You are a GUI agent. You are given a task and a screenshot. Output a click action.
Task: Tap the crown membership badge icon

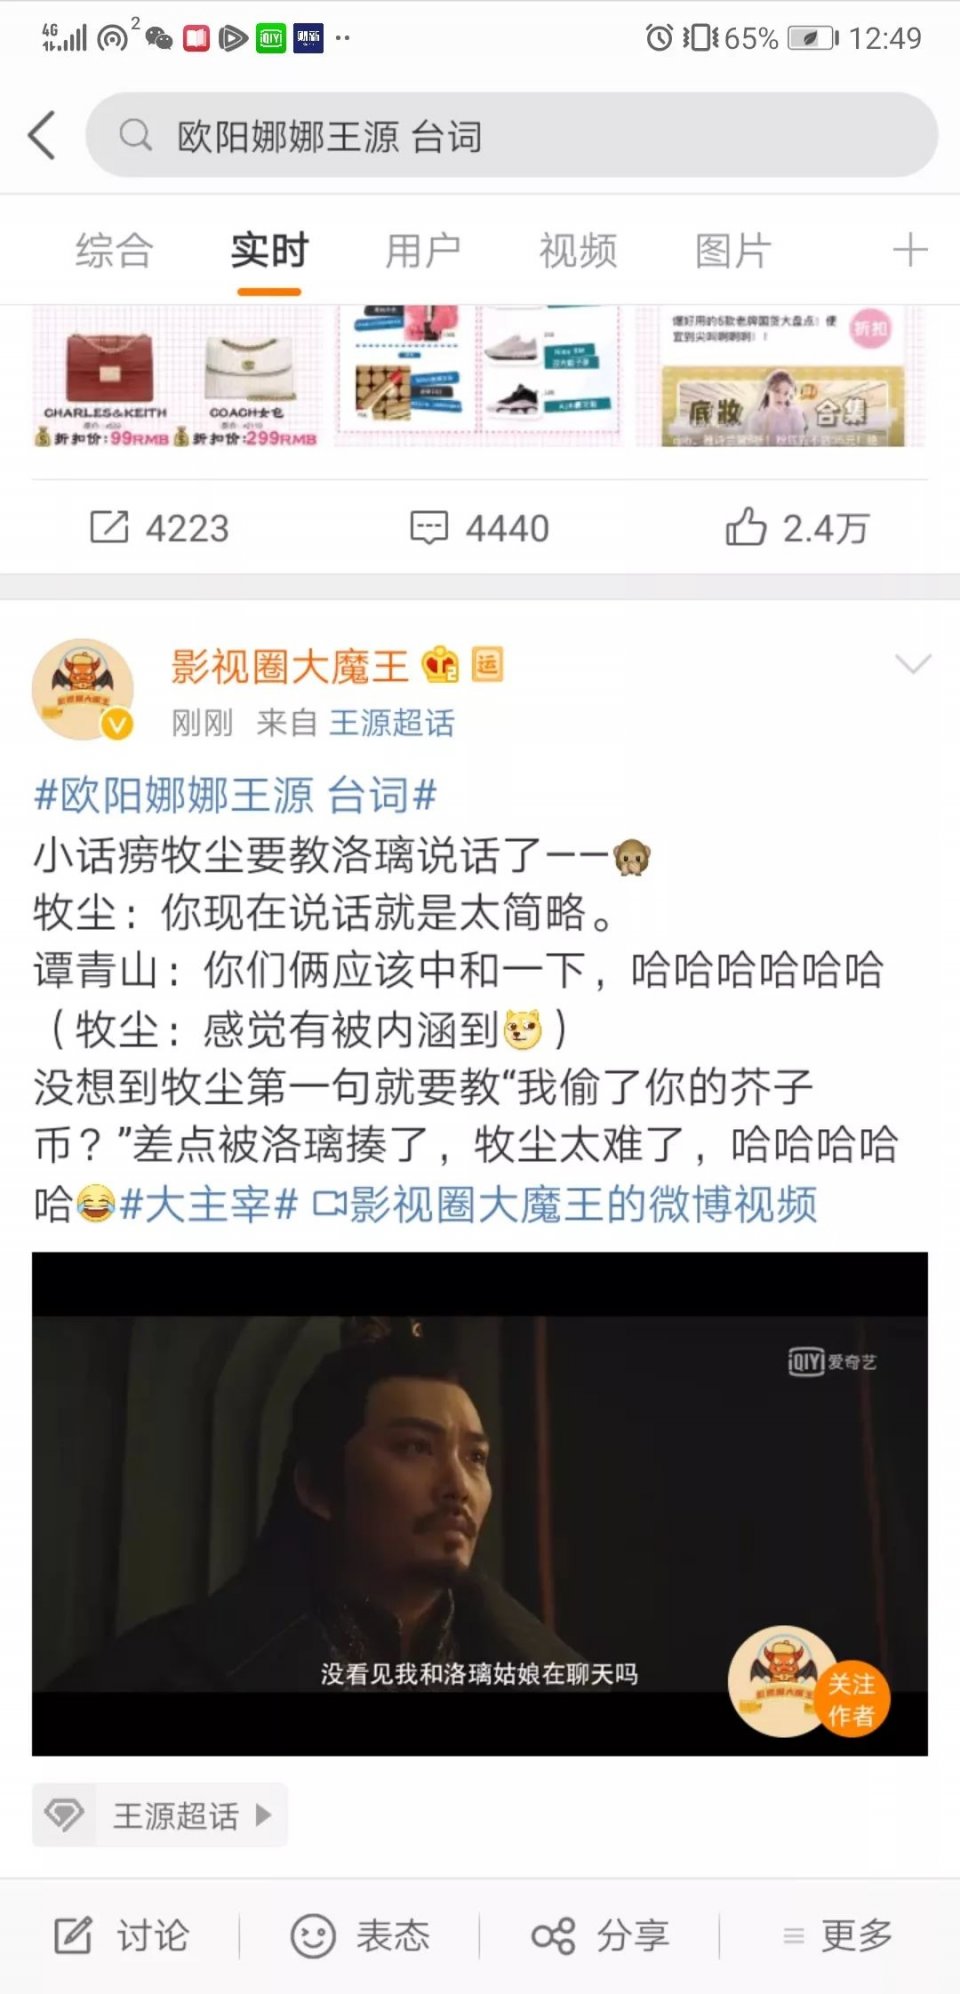click(440, 665)
